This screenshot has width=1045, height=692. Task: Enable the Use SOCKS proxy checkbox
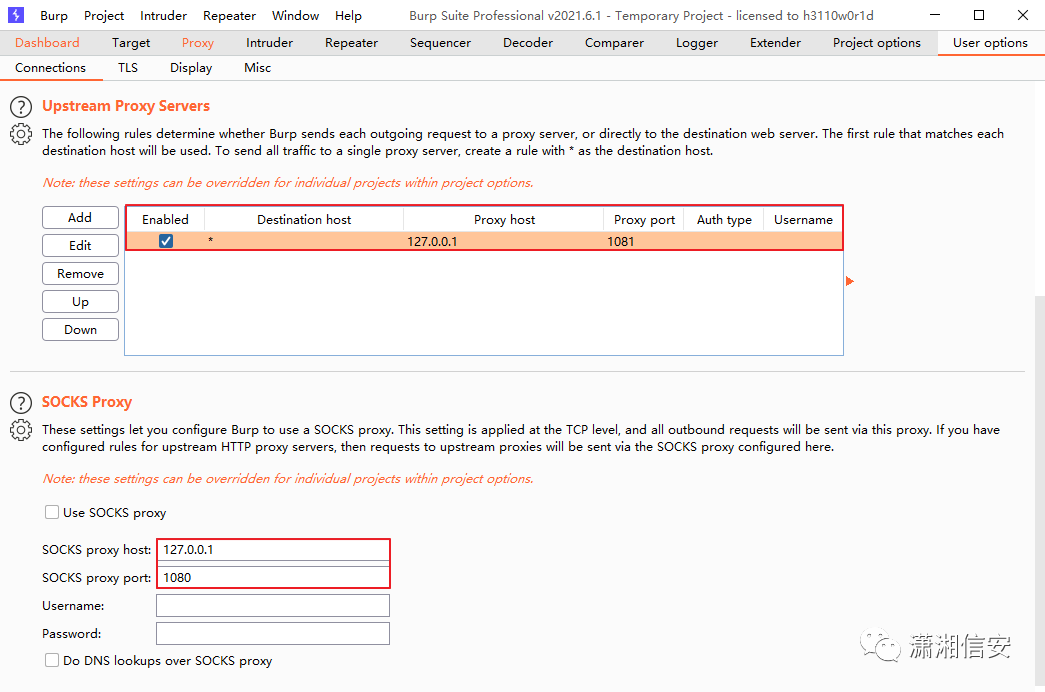click(51, 512)
